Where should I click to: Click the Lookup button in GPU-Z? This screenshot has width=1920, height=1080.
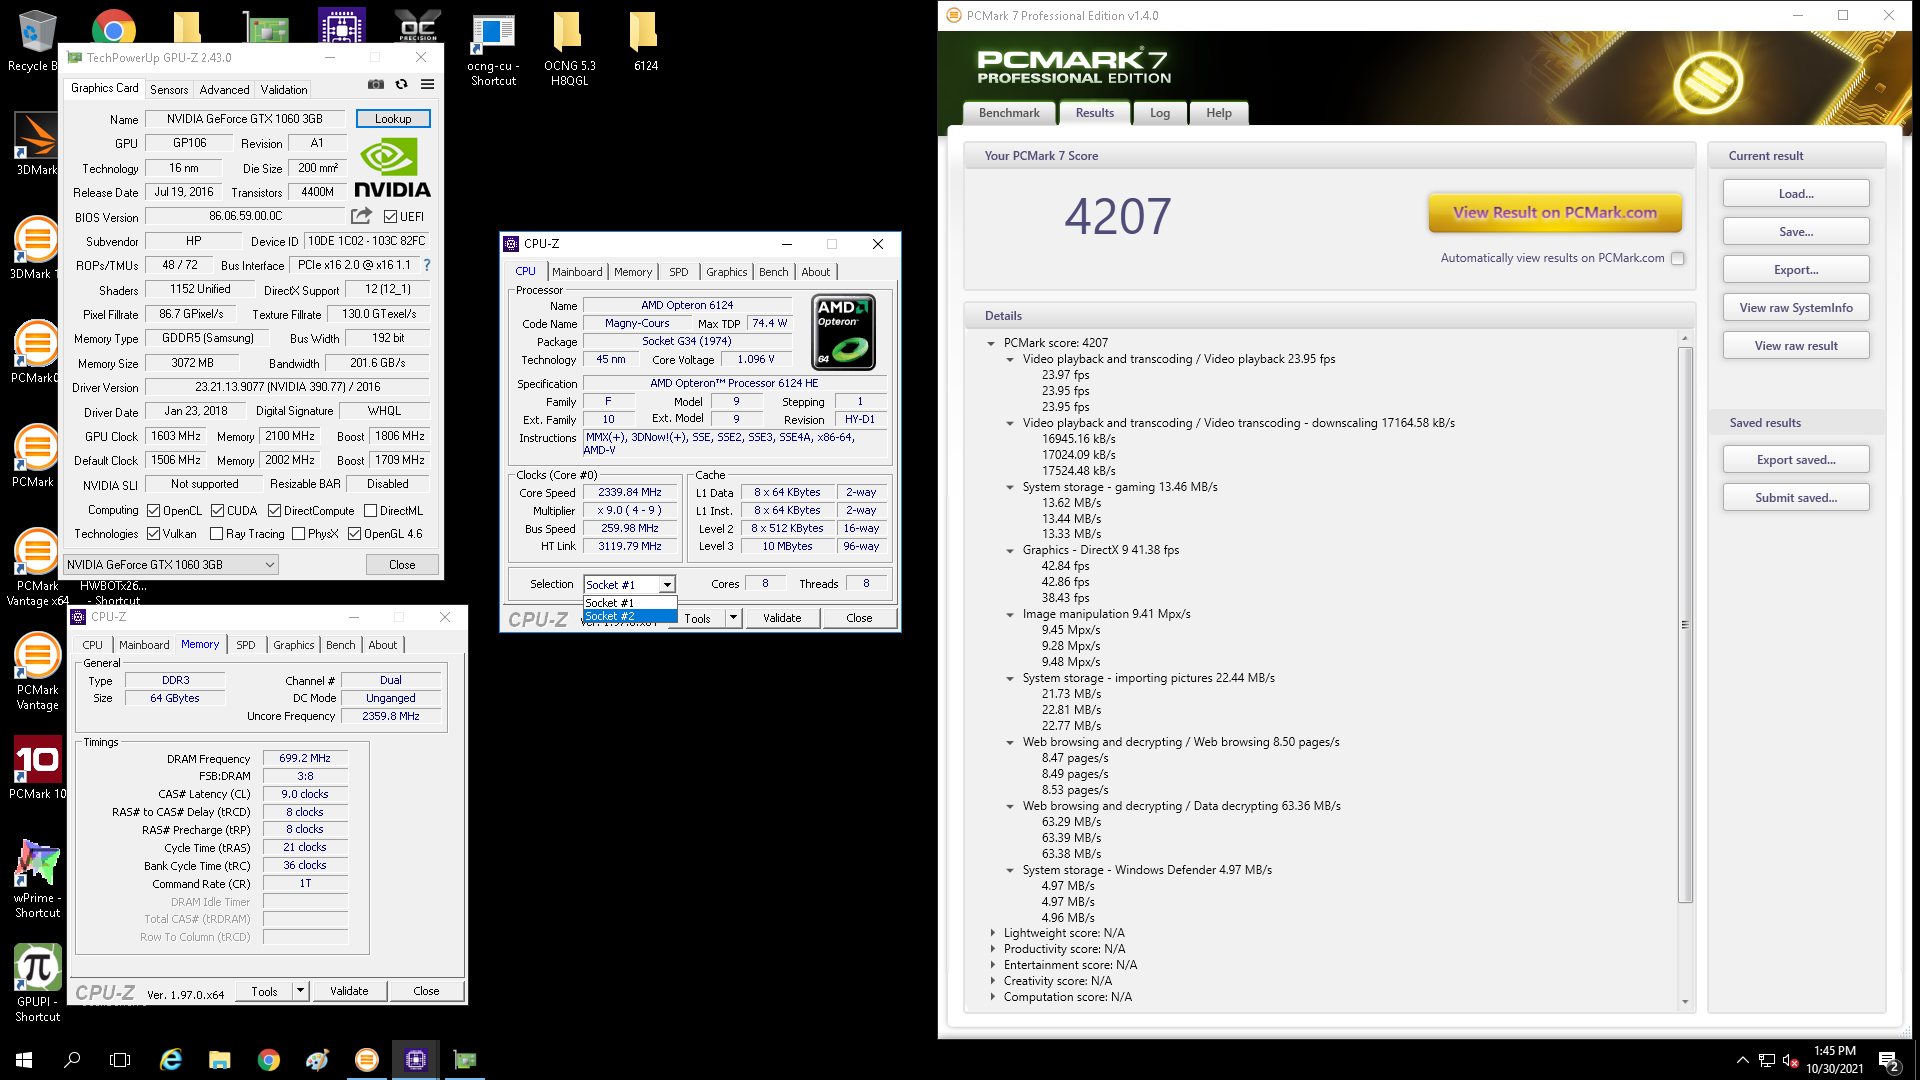coord(393,118)
